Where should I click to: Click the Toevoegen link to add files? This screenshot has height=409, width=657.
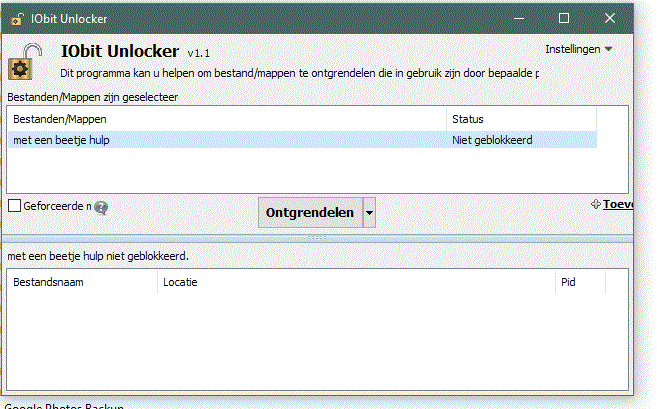coord(616,204)
